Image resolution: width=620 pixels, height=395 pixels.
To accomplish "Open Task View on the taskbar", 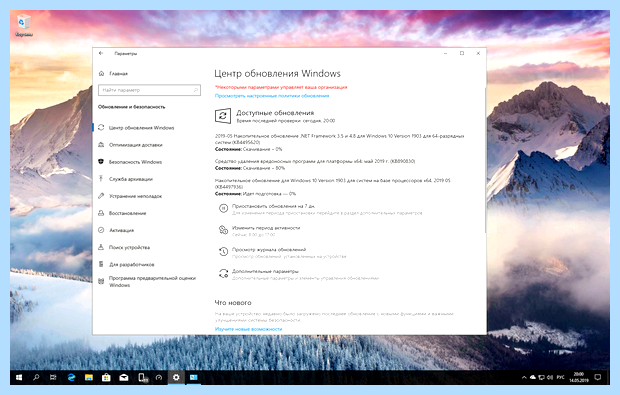I will point(53,377).
